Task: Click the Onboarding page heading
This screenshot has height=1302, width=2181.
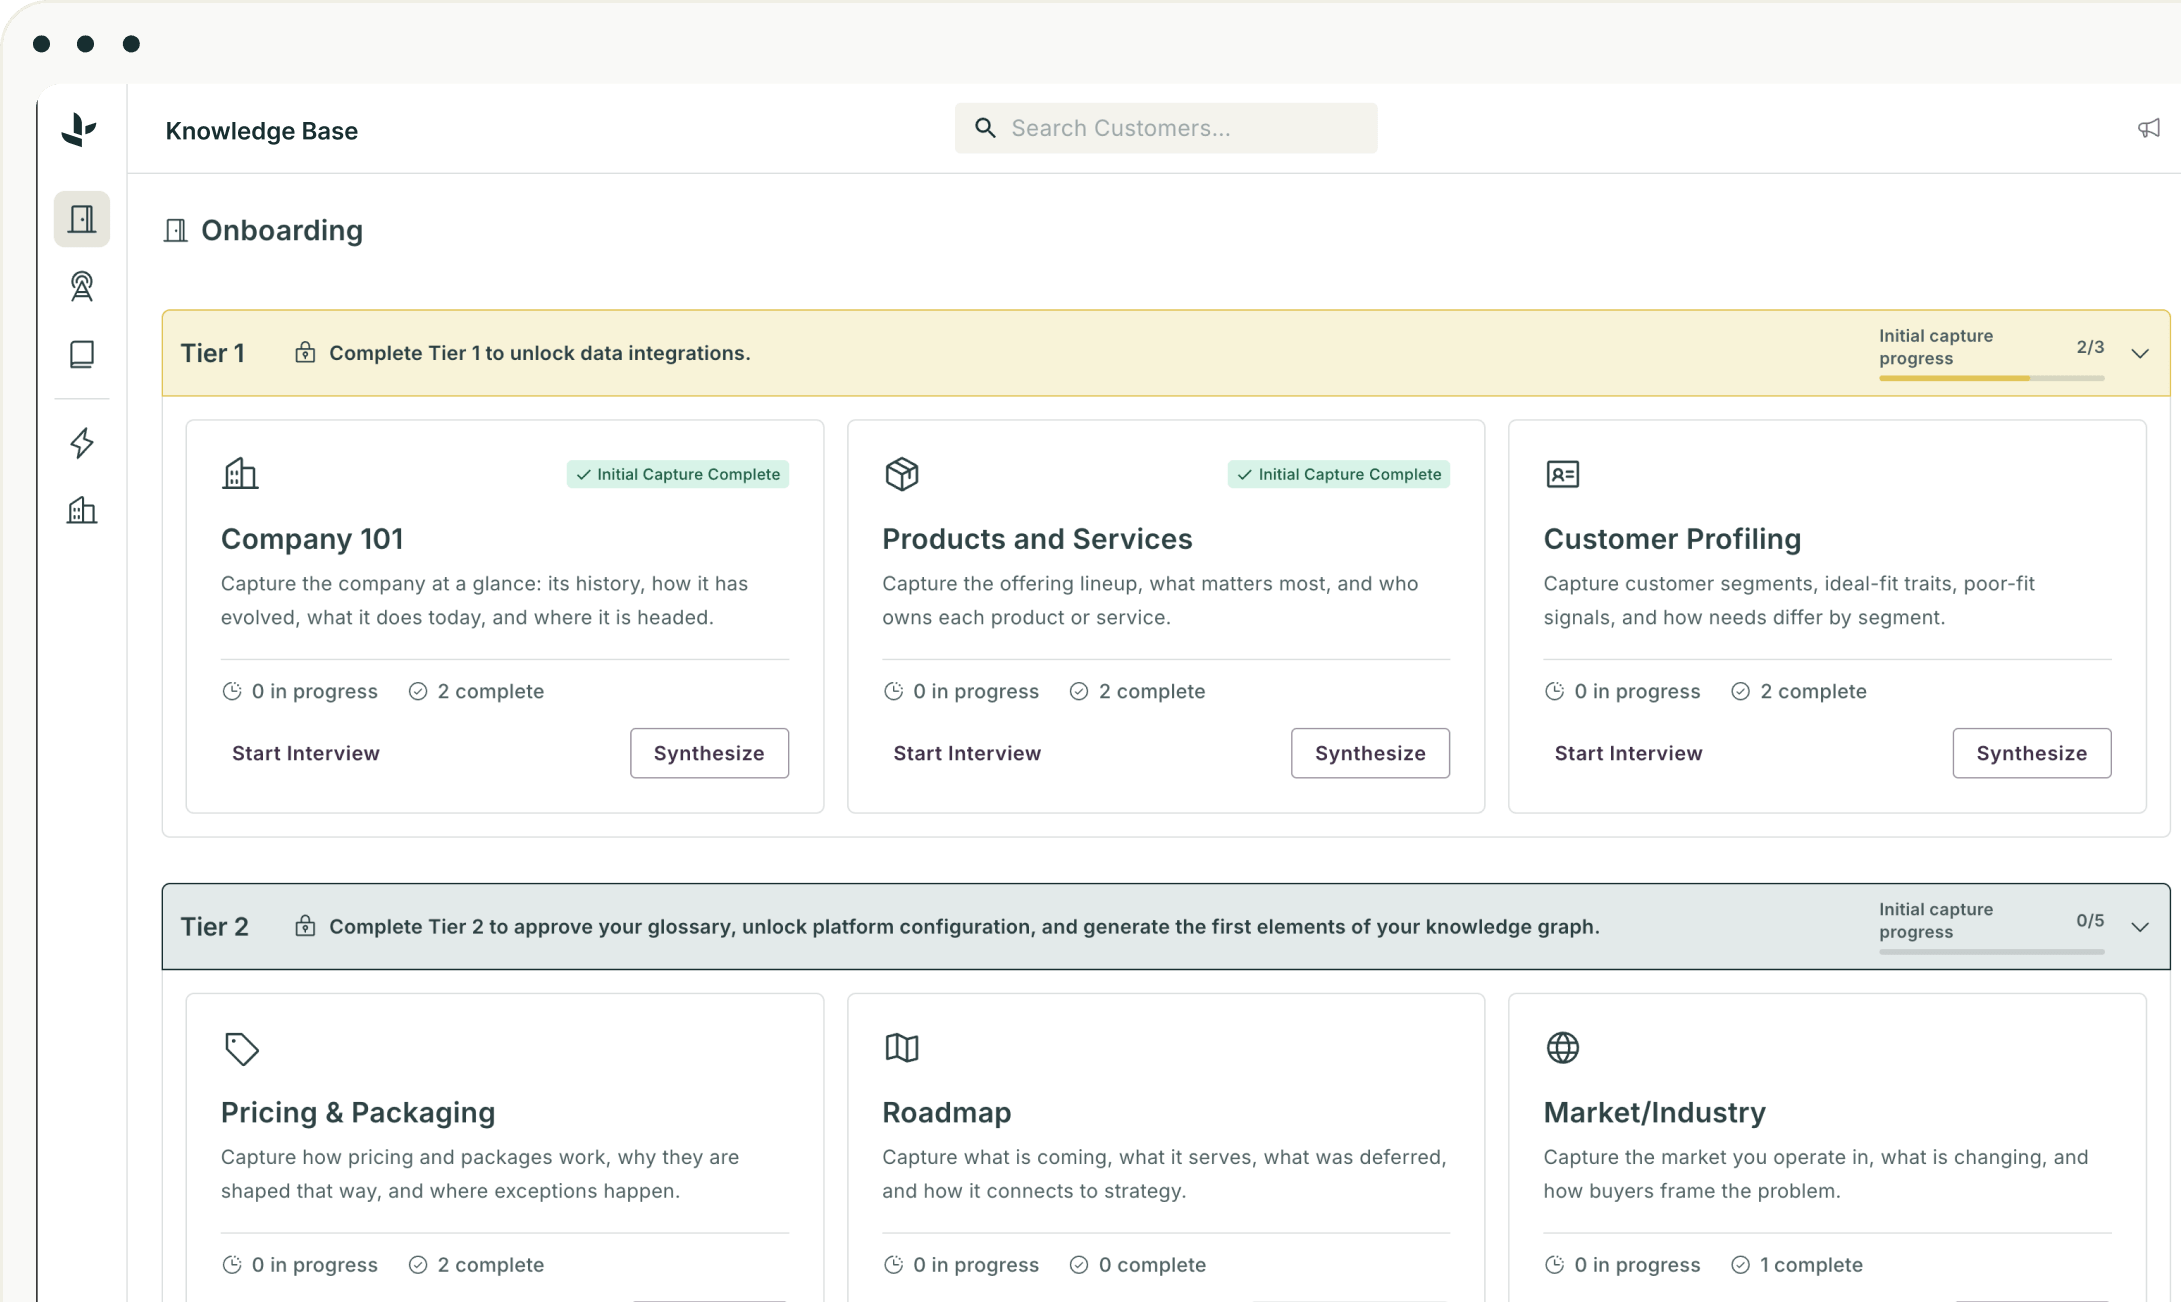Action: coord(282,230)
